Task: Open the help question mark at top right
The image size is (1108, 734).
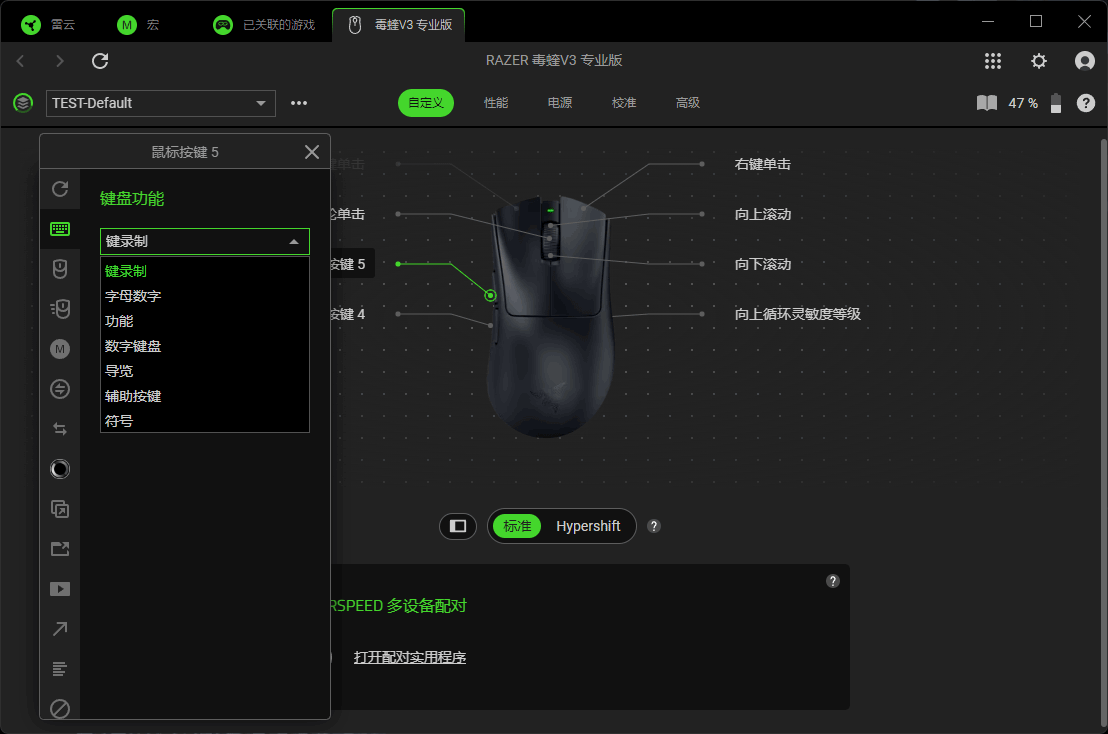Action: click(1086, 103)
